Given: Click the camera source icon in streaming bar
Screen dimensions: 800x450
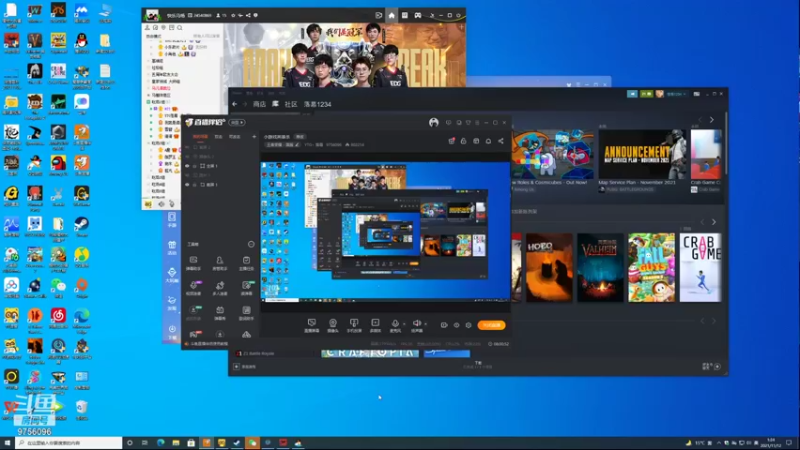Looking at the screenshot, I should click(333, 323).
